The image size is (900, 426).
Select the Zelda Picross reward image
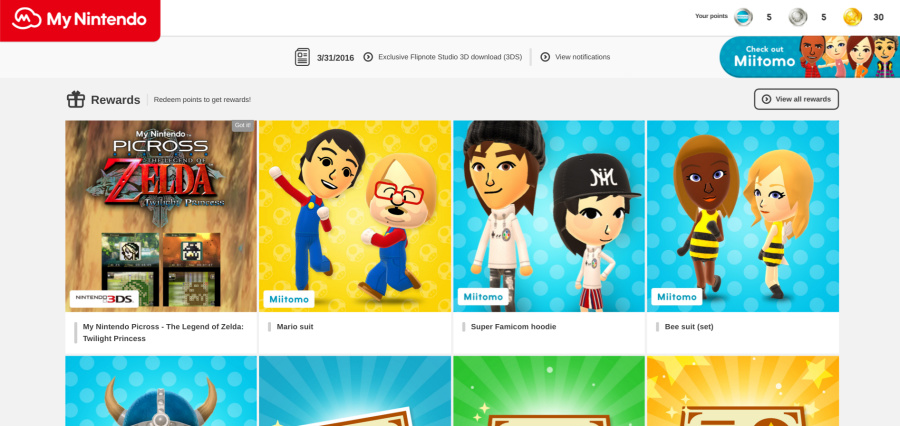[161, 216]
